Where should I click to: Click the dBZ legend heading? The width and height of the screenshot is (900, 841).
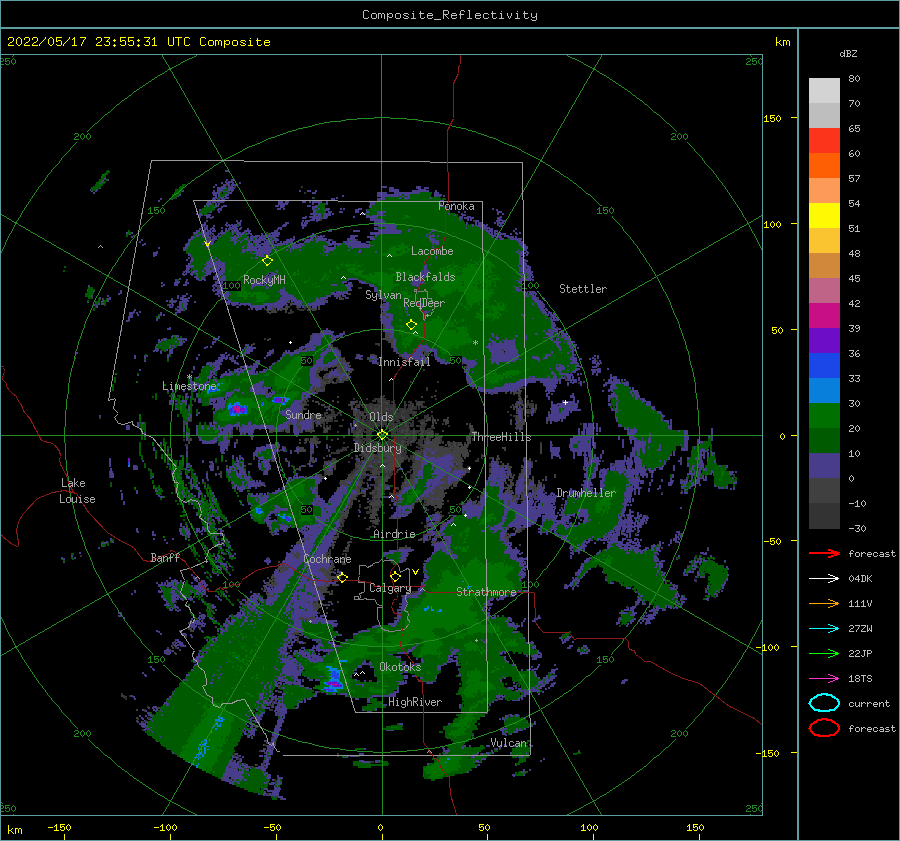pos(848,53)
